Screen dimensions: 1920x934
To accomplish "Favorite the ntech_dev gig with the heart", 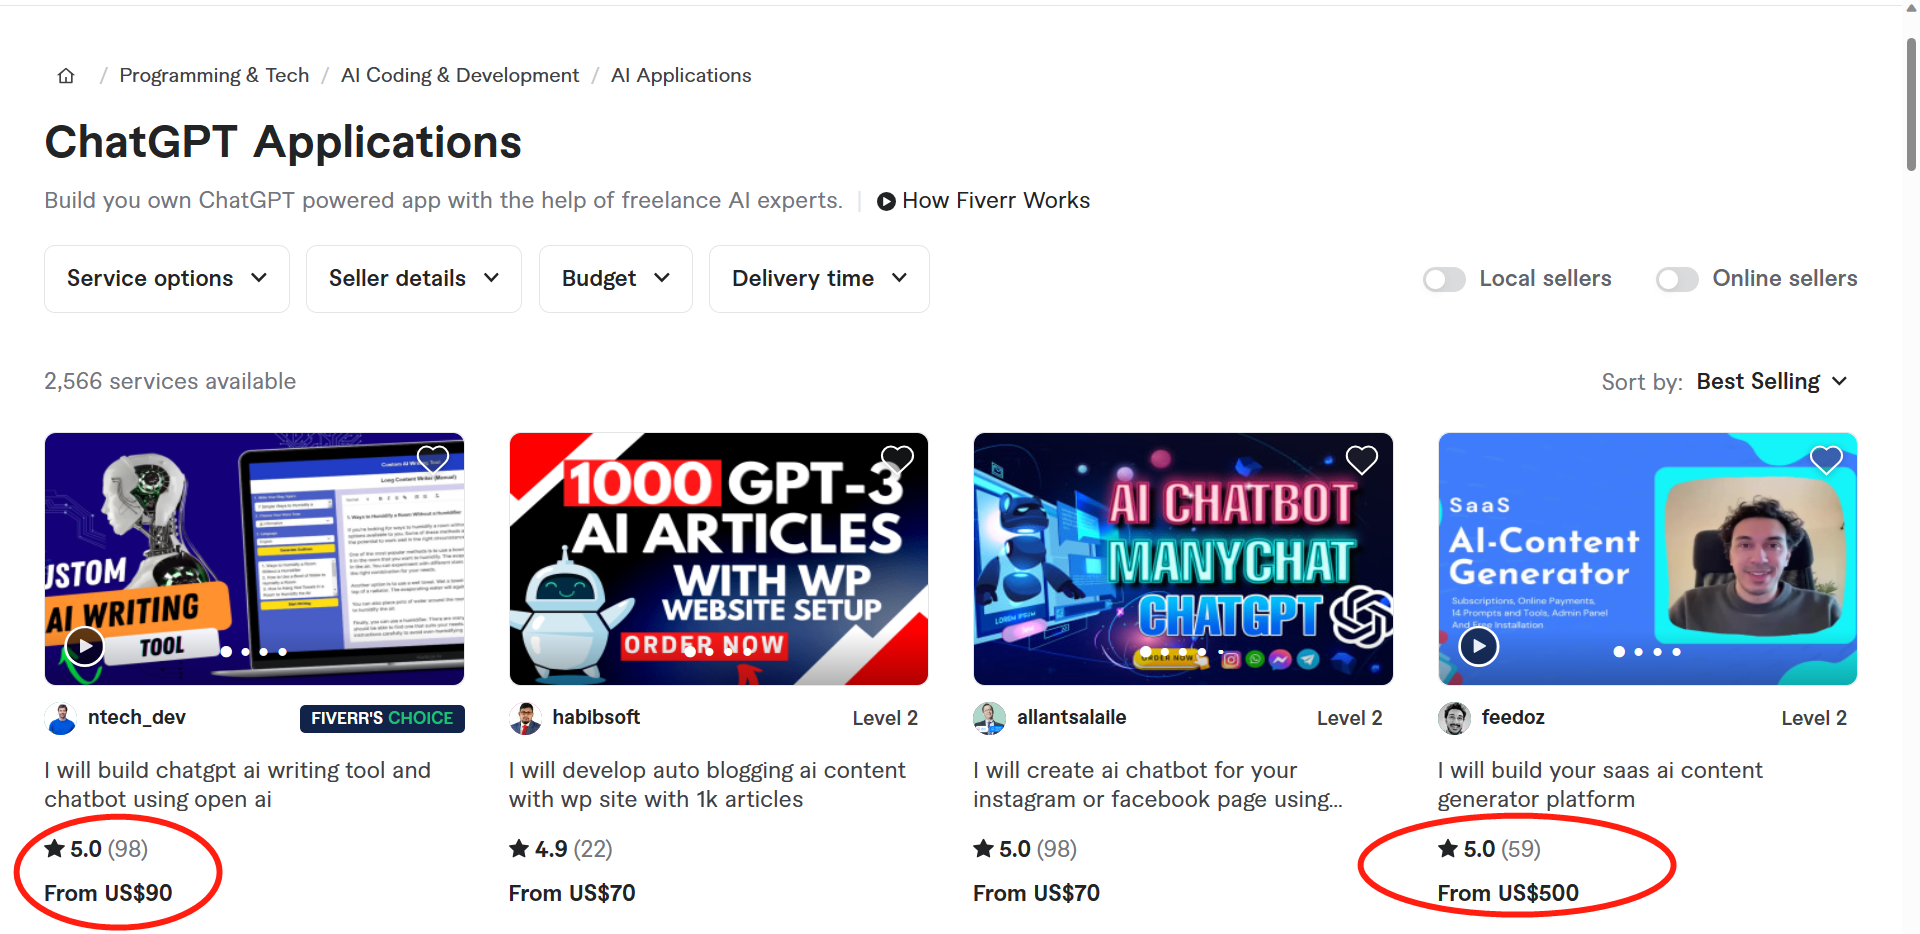I will (433, 459).
